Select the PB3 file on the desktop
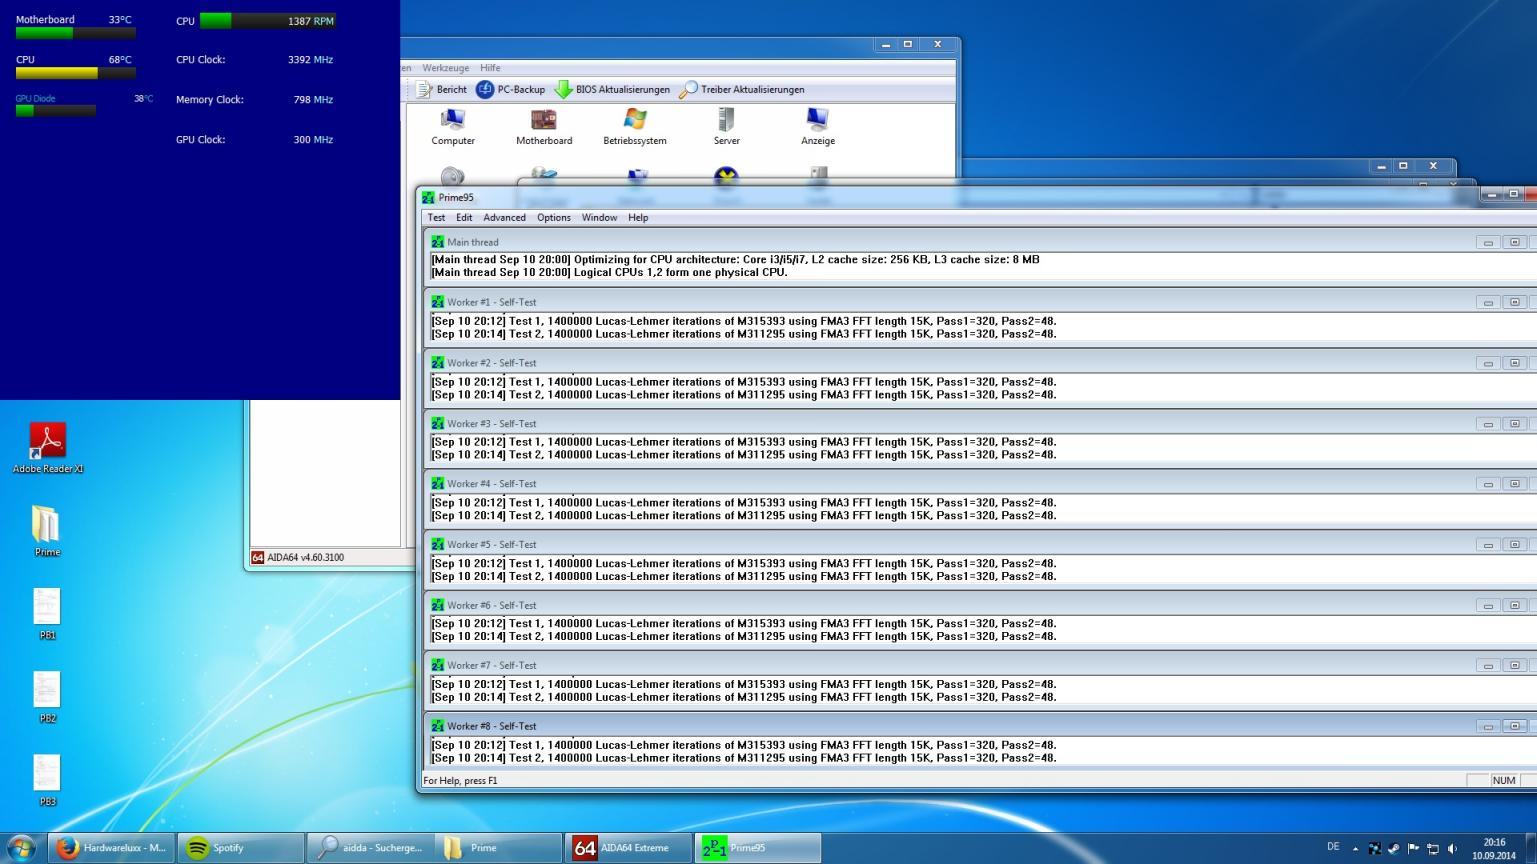1537x864 pixels. pyautogui.click(x=47, y=780)
